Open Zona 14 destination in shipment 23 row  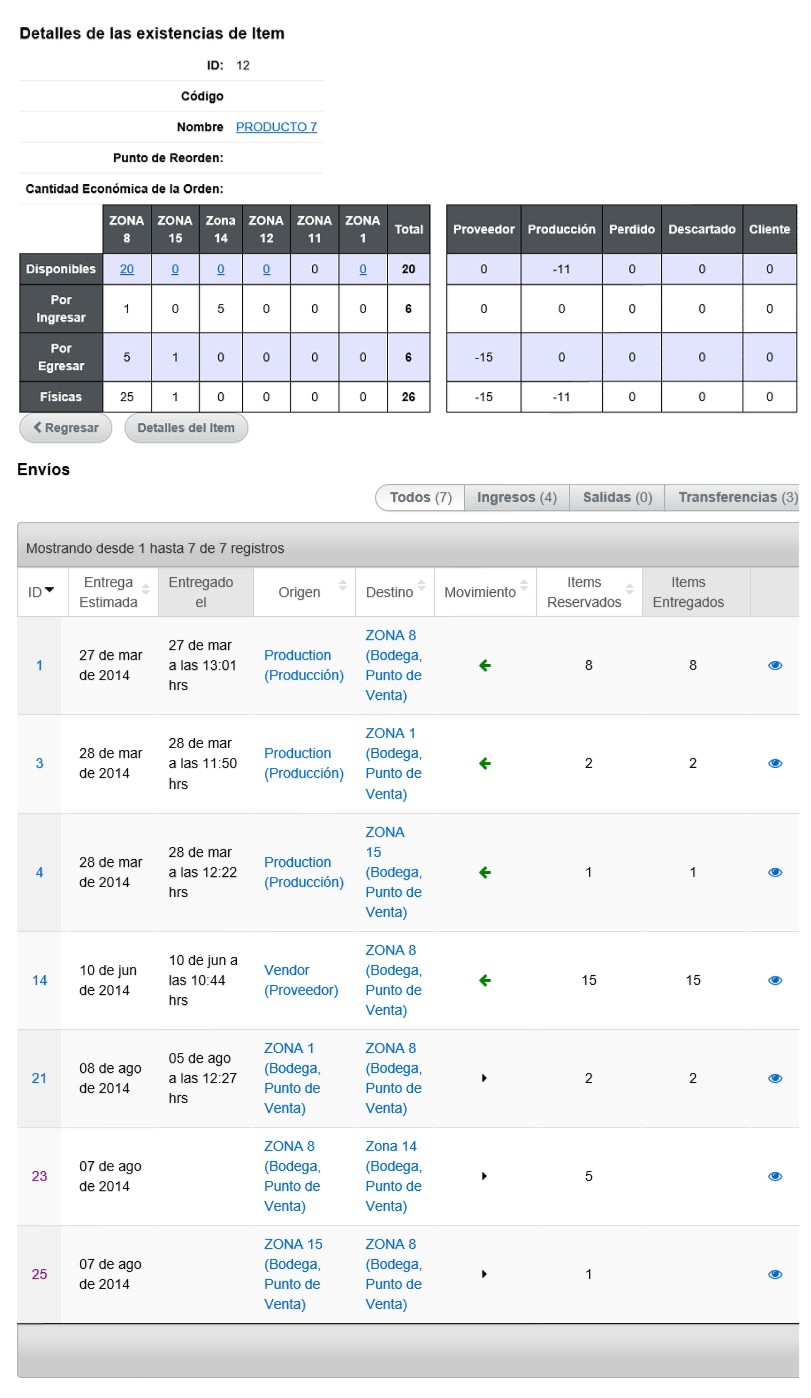[394, 1176]
